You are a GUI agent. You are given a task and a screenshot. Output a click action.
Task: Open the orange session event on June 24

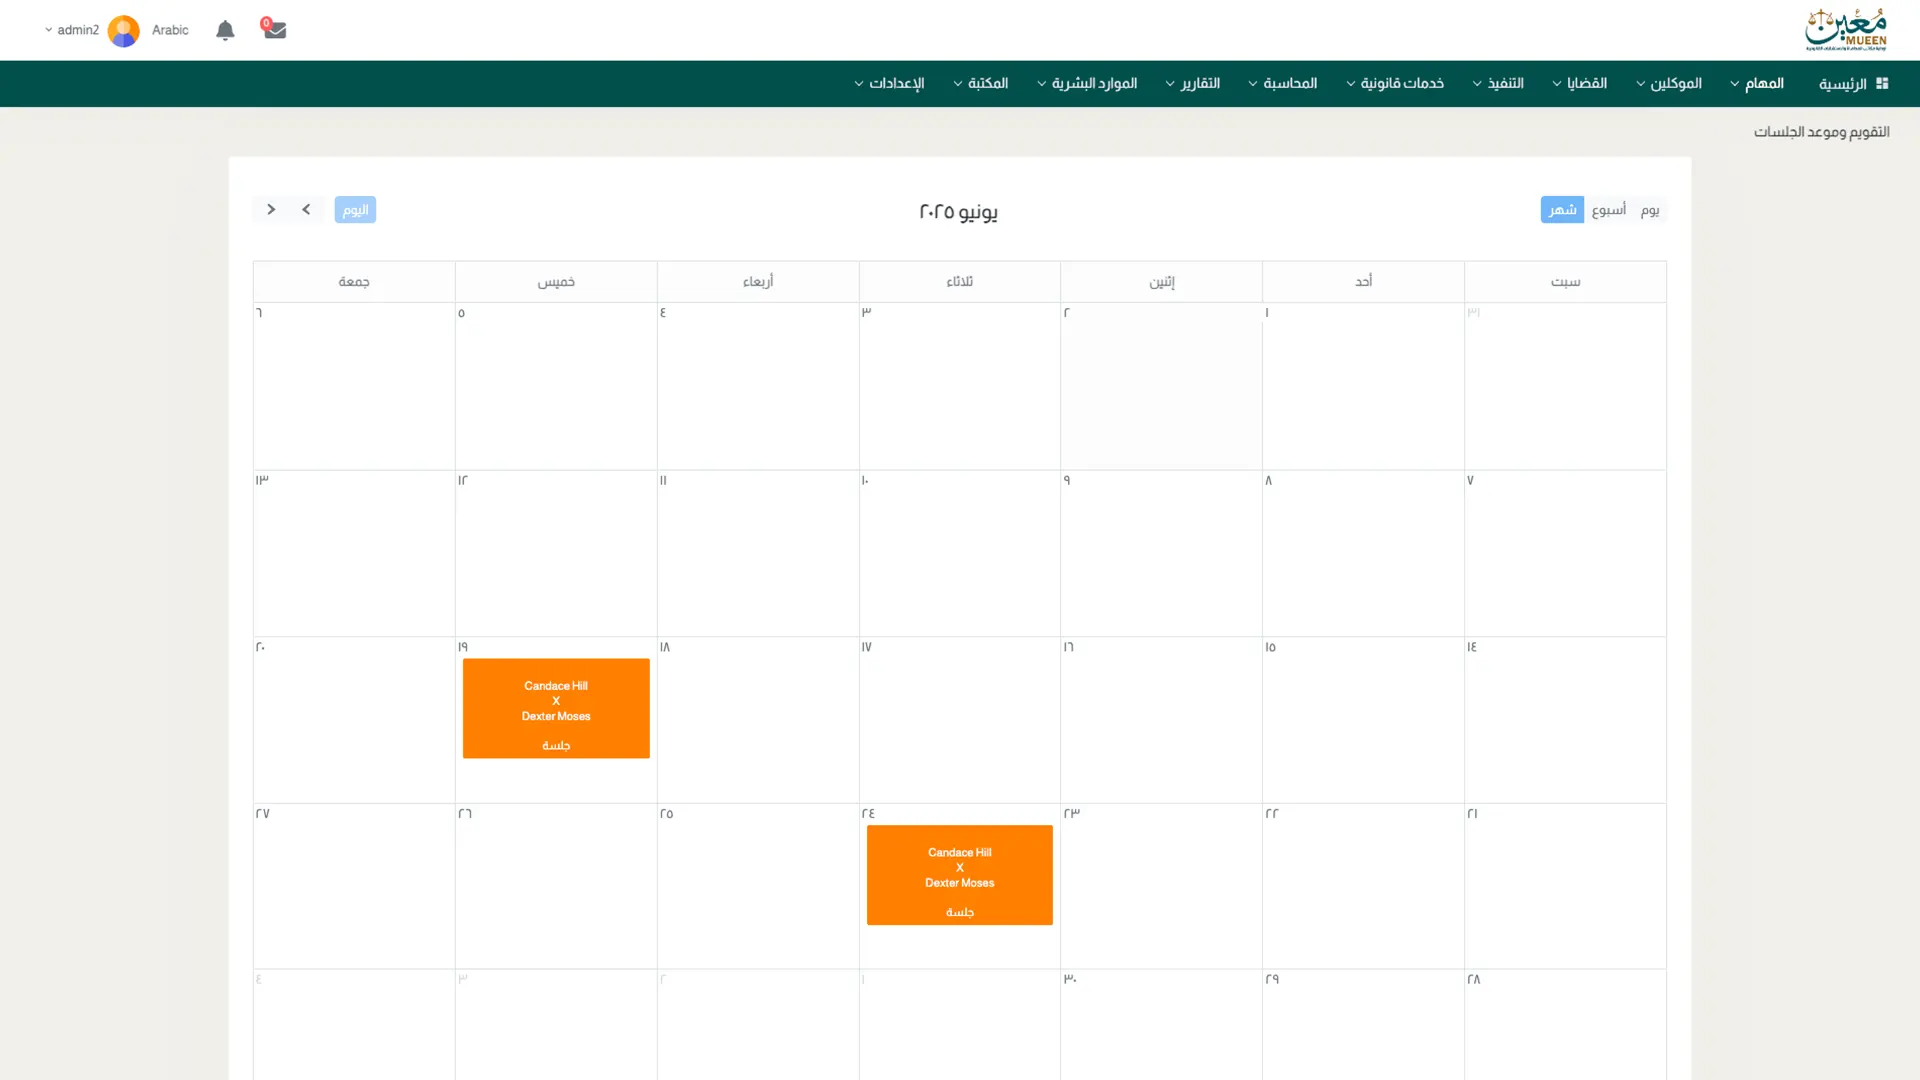point(959,875)
